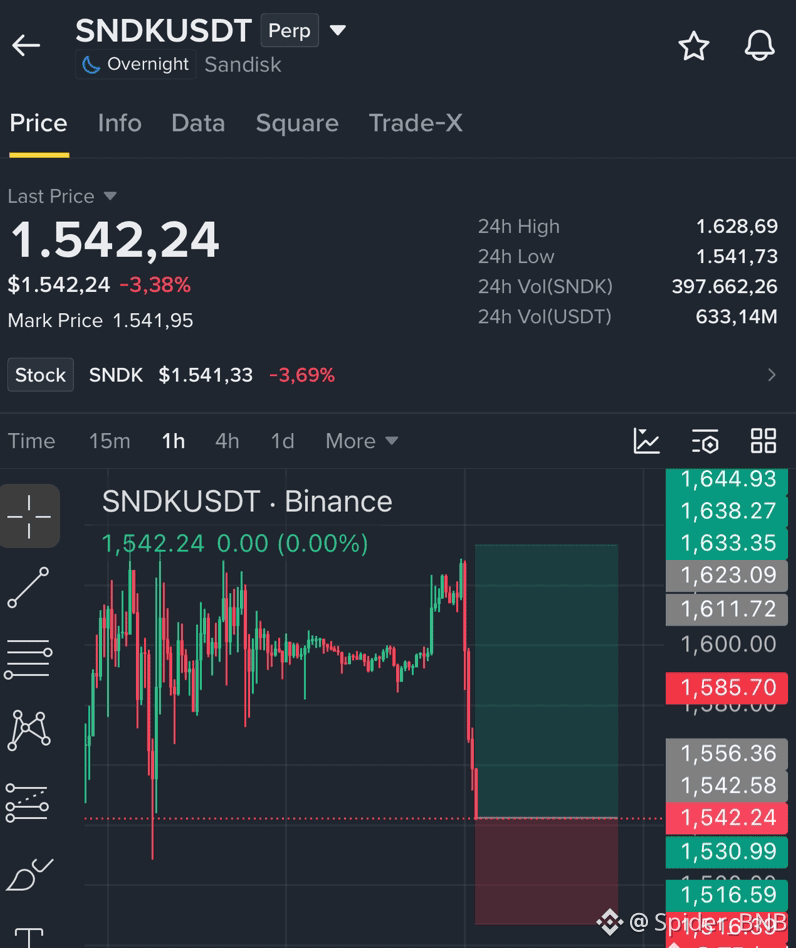The width and height of the screenshot is (796, 948).
Task: Open chart settings icon
Action: pyautogui.click(x=705, y=441)
